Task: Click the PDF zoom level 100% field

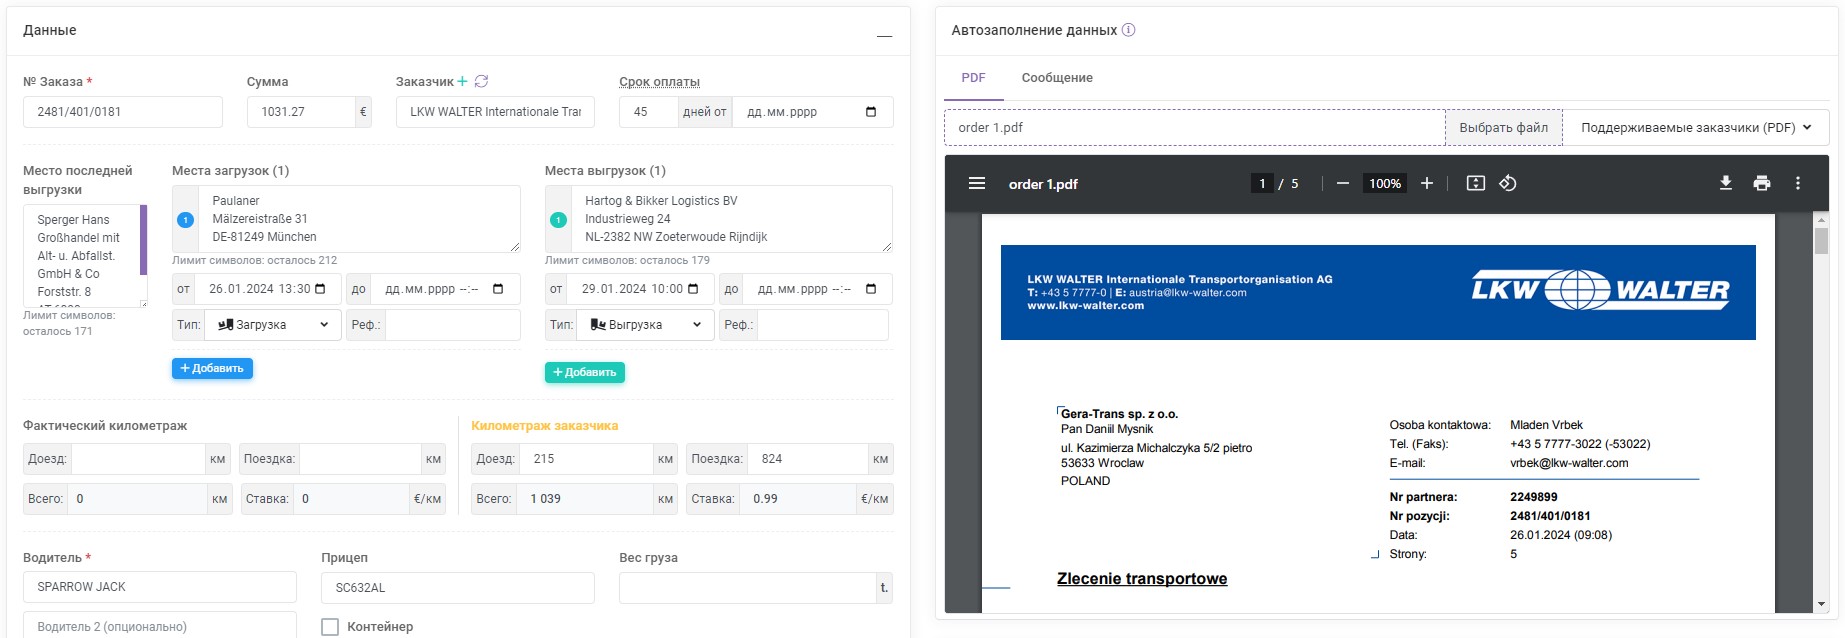Action: (1385, 184)
